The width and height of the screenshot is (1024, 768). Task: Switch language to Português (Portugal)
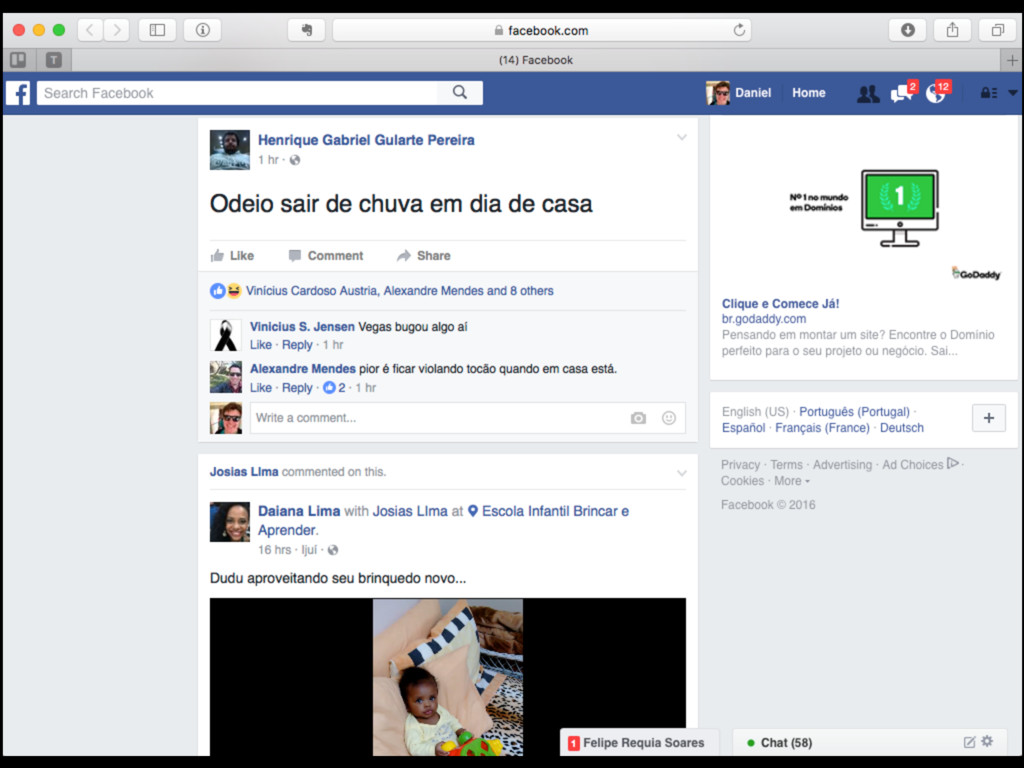[854, 411]
